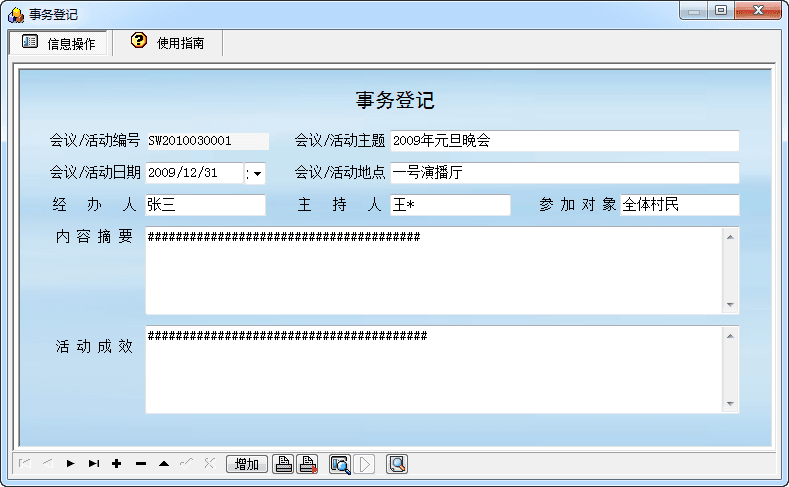This screenshot has height=487, width=789.
Task: Open the preview icon with magnifier over window
Action: pyautogui.click(x=340, y=464)
